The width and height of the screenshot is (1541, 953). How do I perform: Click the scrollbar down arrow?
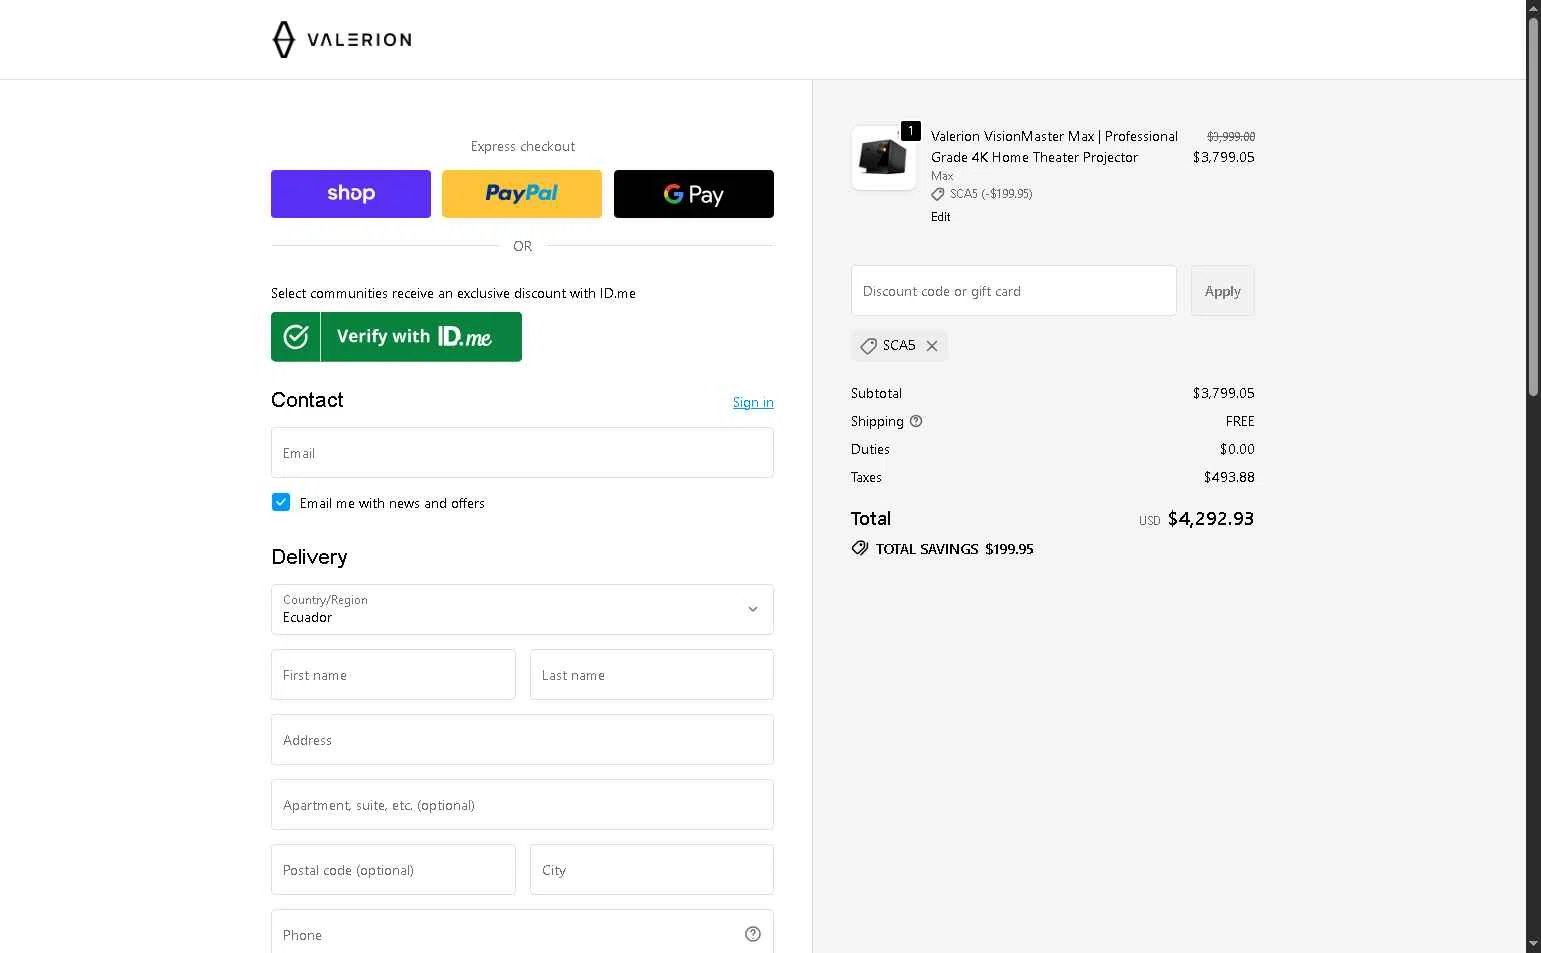click(x=1533, y=944)
